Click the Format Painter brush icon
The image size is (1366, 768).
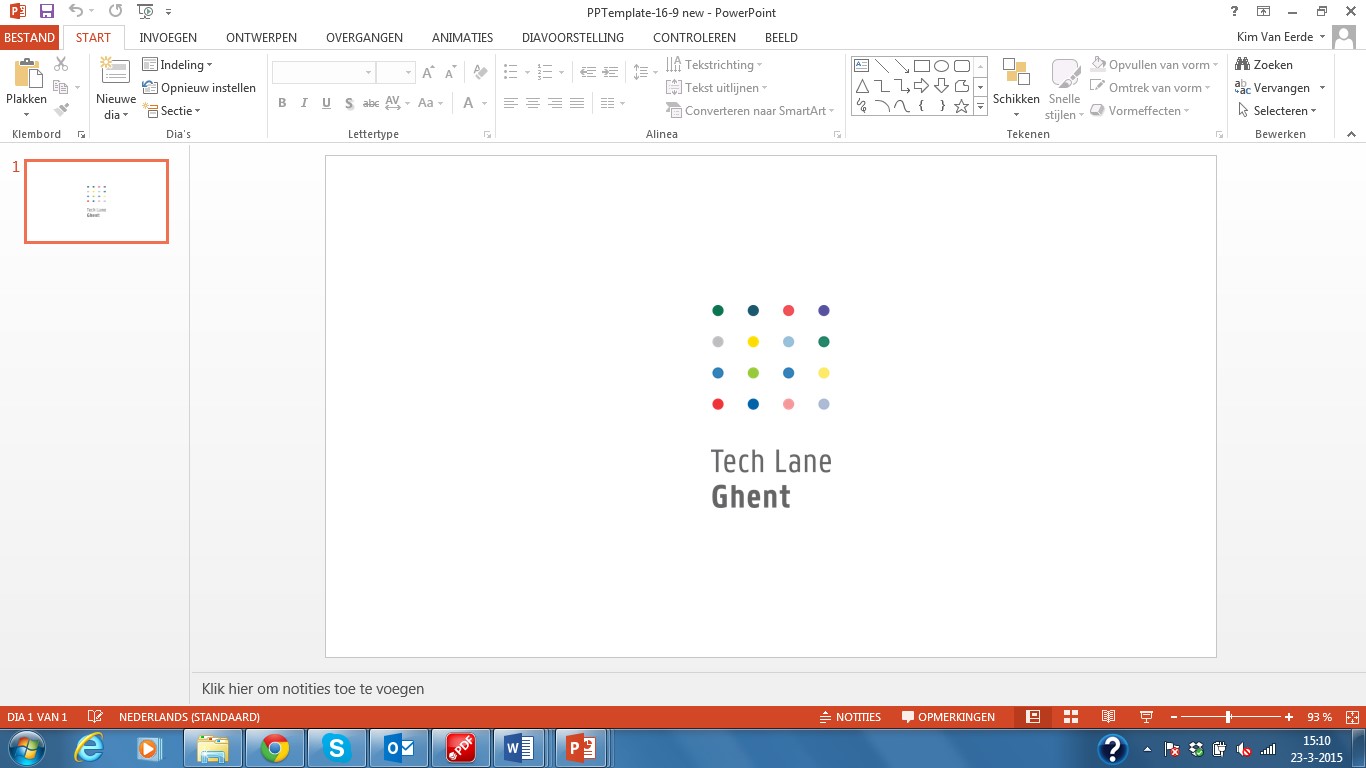coord(61,110)
